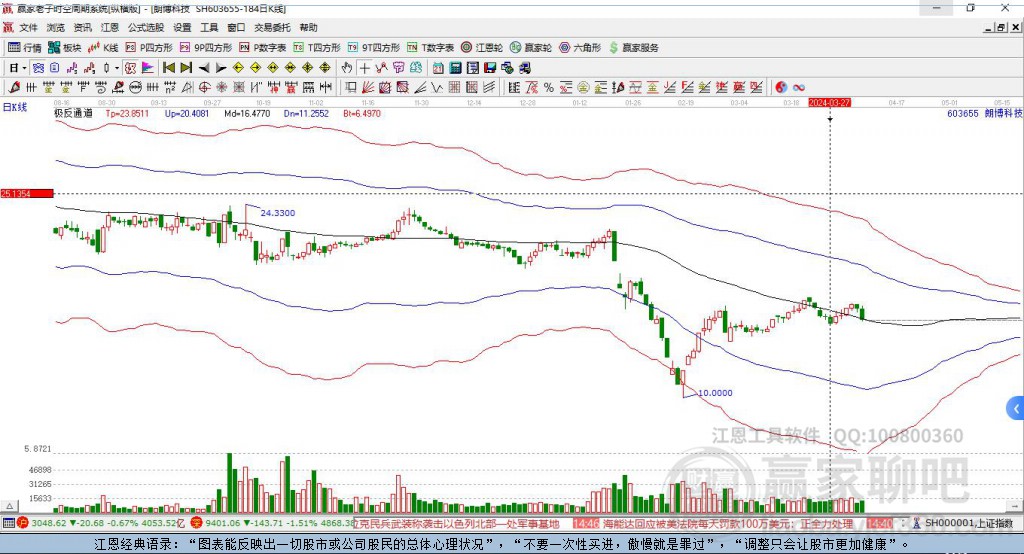This screenshot has height=554, width=1024.
Task: Open the 行情 quotes view
Action: (x=24, y=48)
